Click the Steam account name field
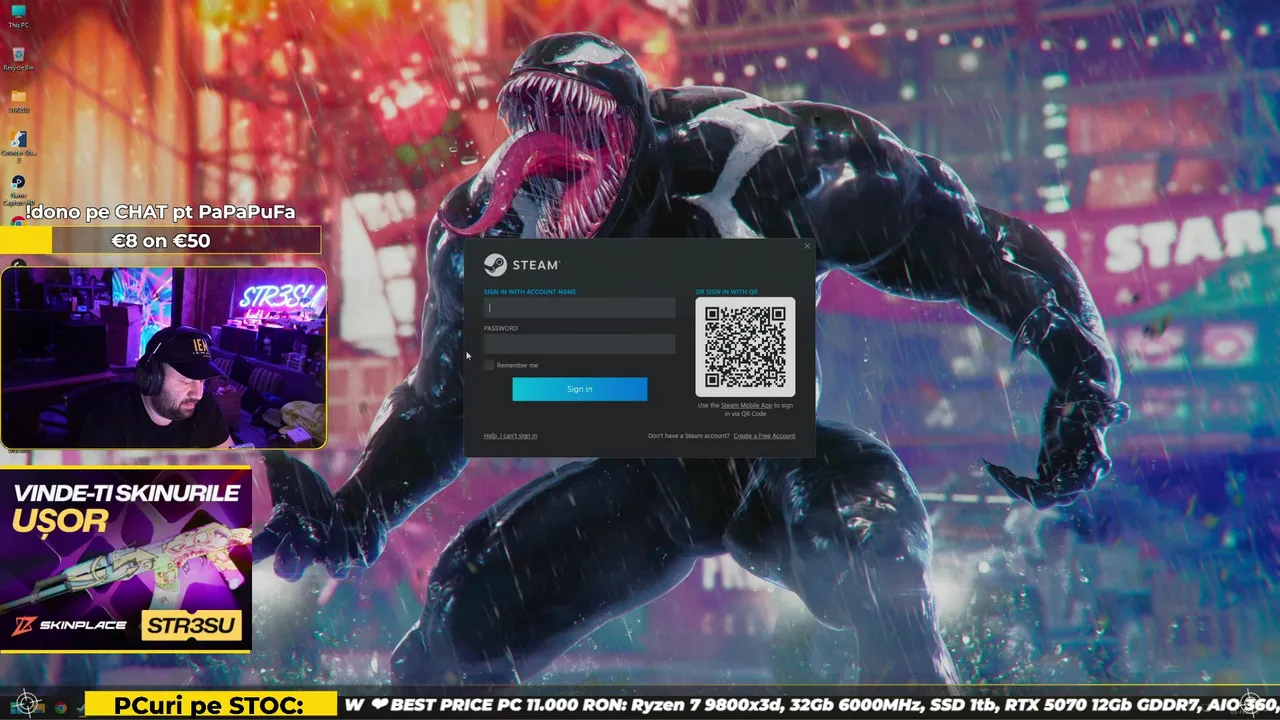 coord(579,308)
